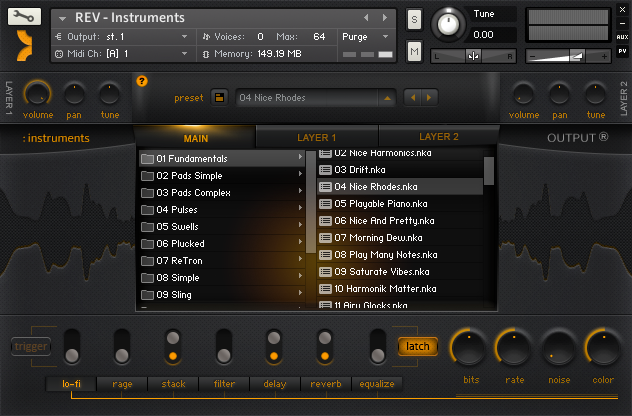This screenshot has width=632, height=416.
Task: Select previous instrument in header
Action: 366,17
